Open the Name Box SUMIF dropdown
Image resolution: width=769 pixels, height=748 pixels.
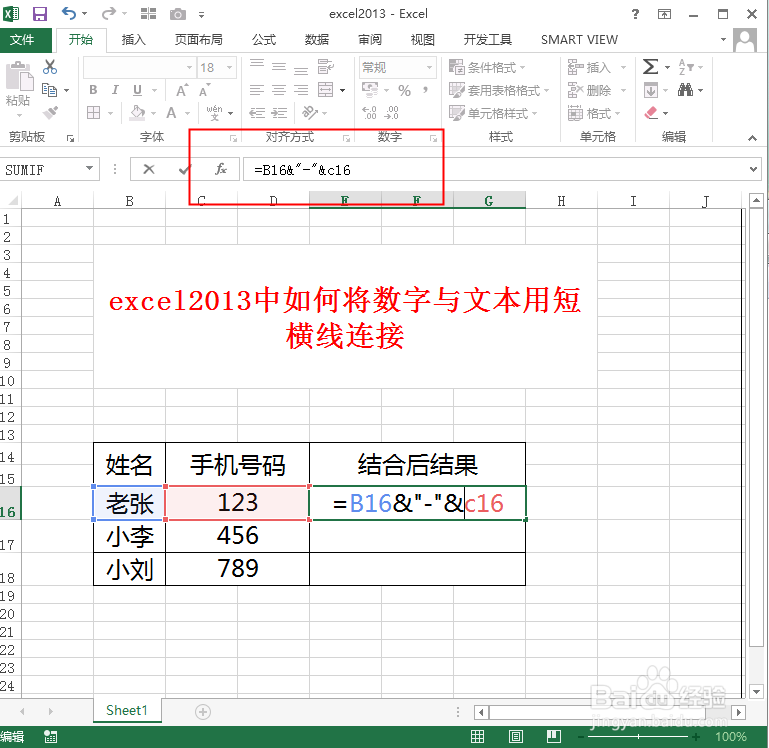click(x=89, y=169)
